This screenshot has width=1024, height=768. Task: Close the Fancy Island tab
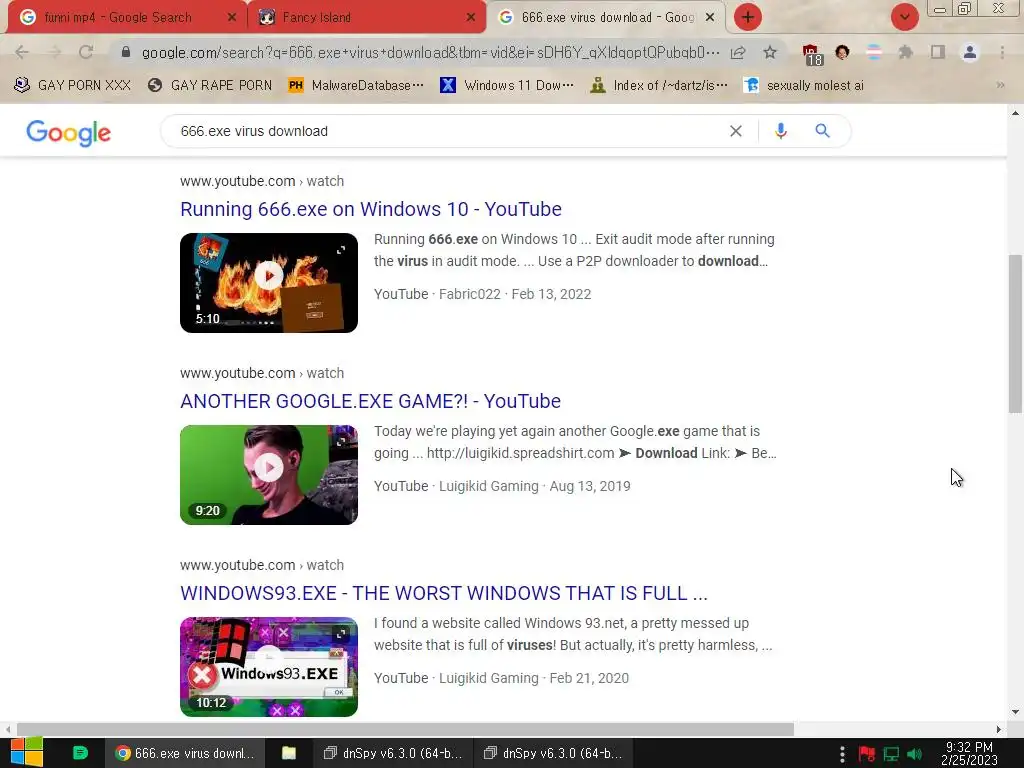[471, 18]
